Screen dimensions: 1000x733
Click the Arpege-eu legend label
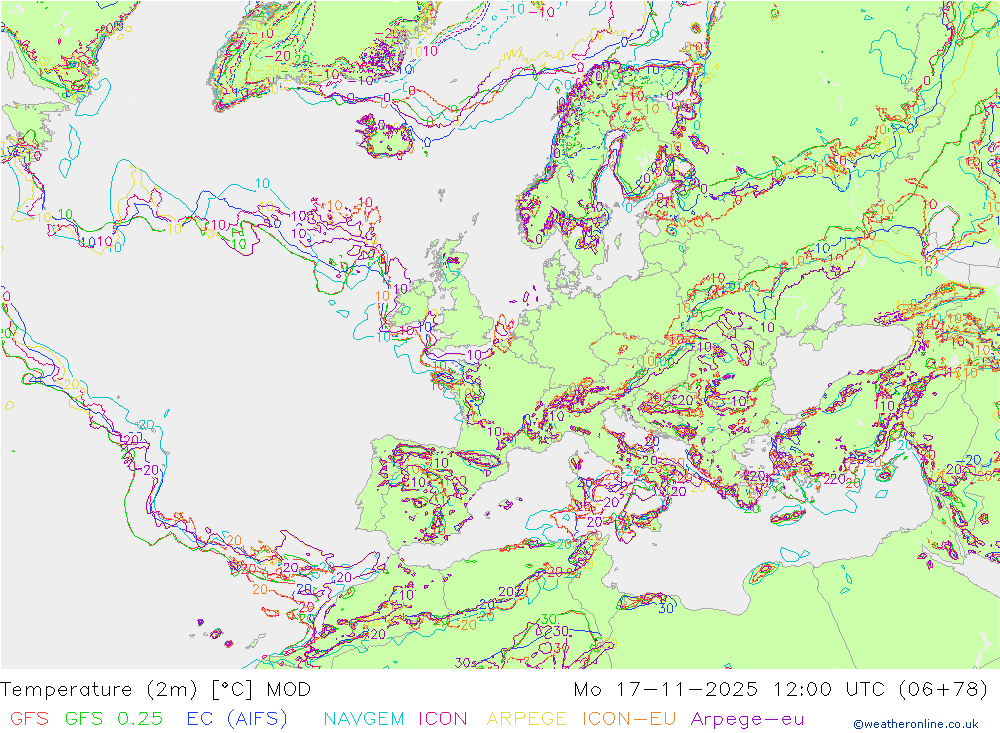tap(747, 719)
